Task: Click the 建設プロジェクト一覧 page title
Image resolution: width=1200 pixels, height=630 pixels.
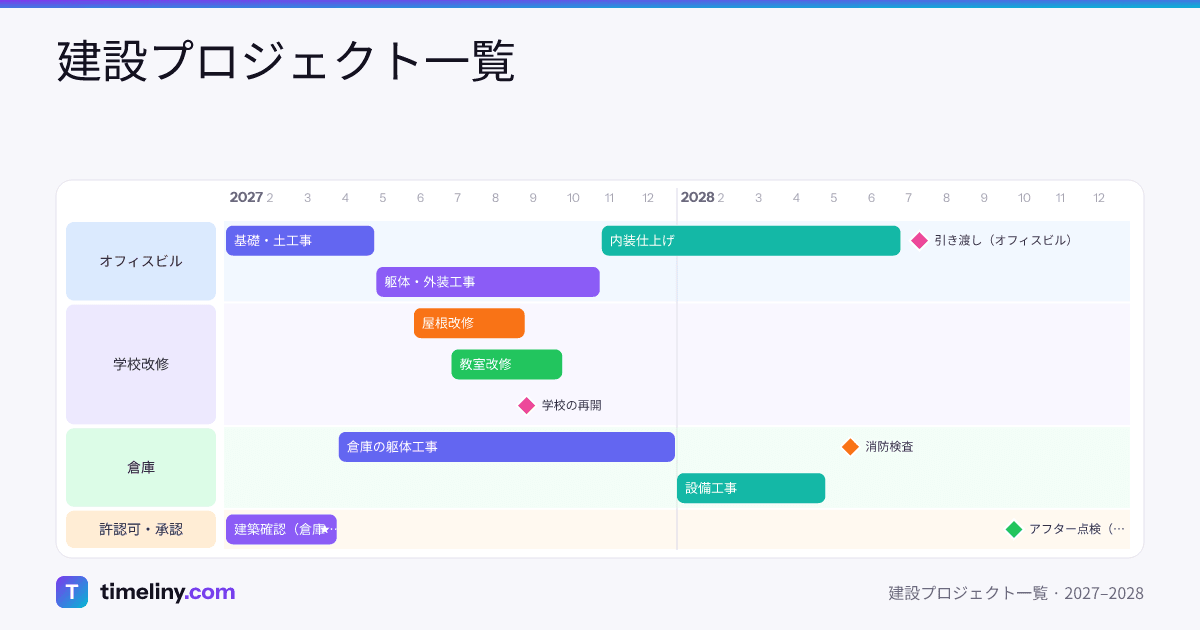Action: coord(286,62)
